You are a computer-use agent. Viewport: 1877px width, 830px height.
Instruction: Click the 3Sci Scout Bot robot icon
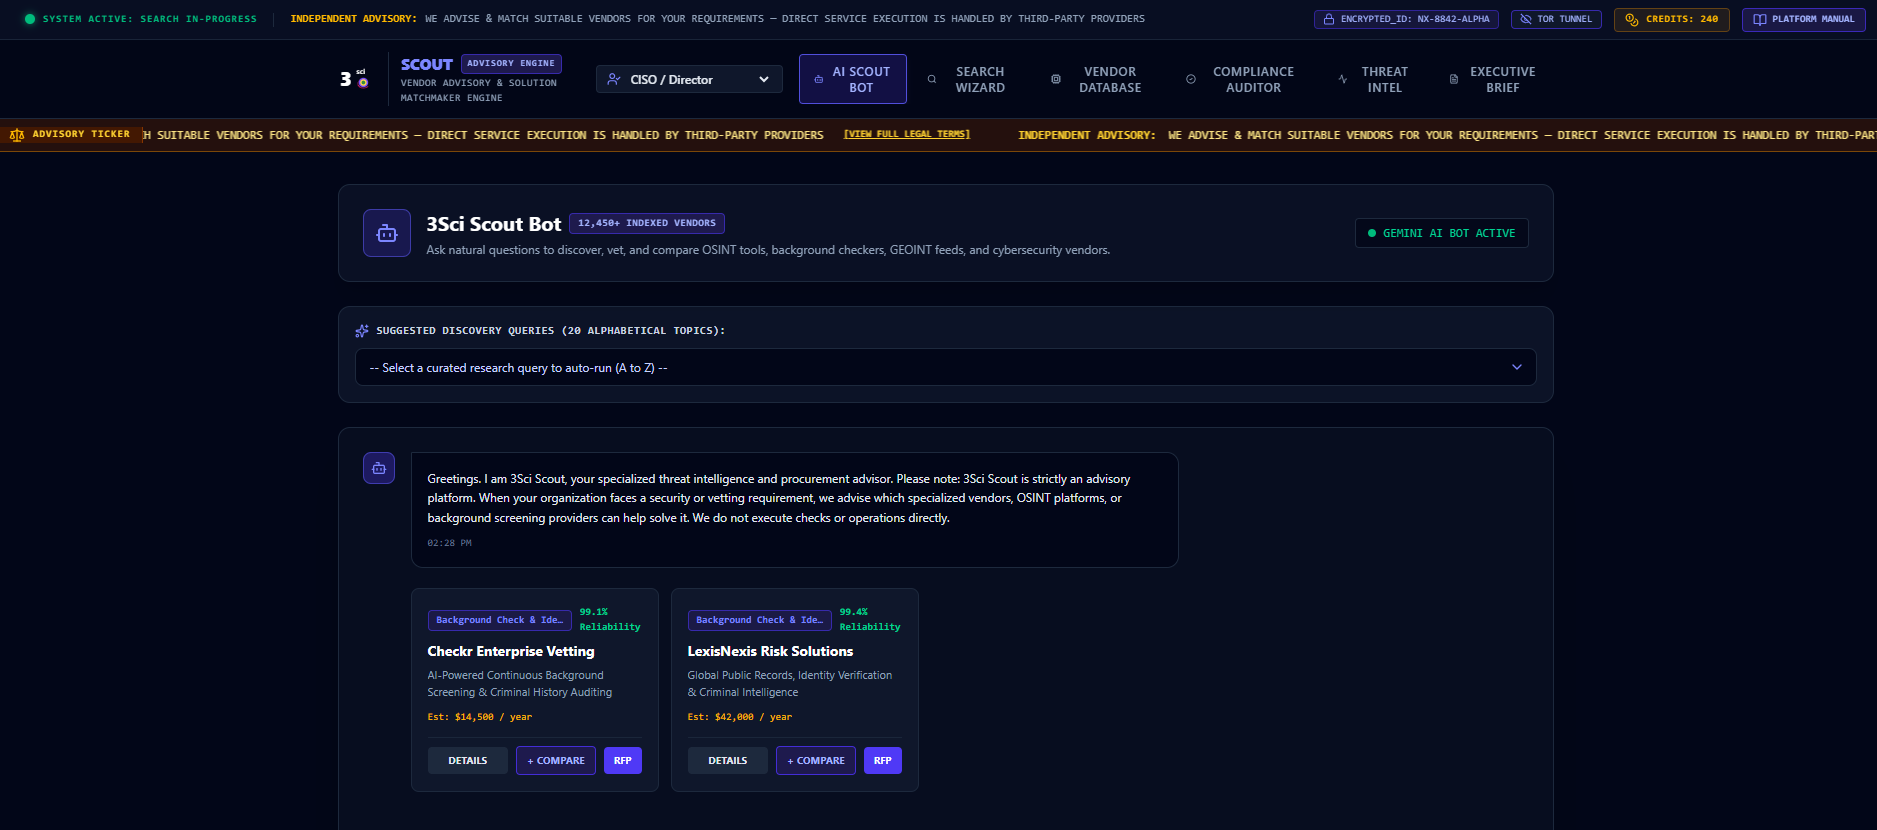[x=387, y=233]
